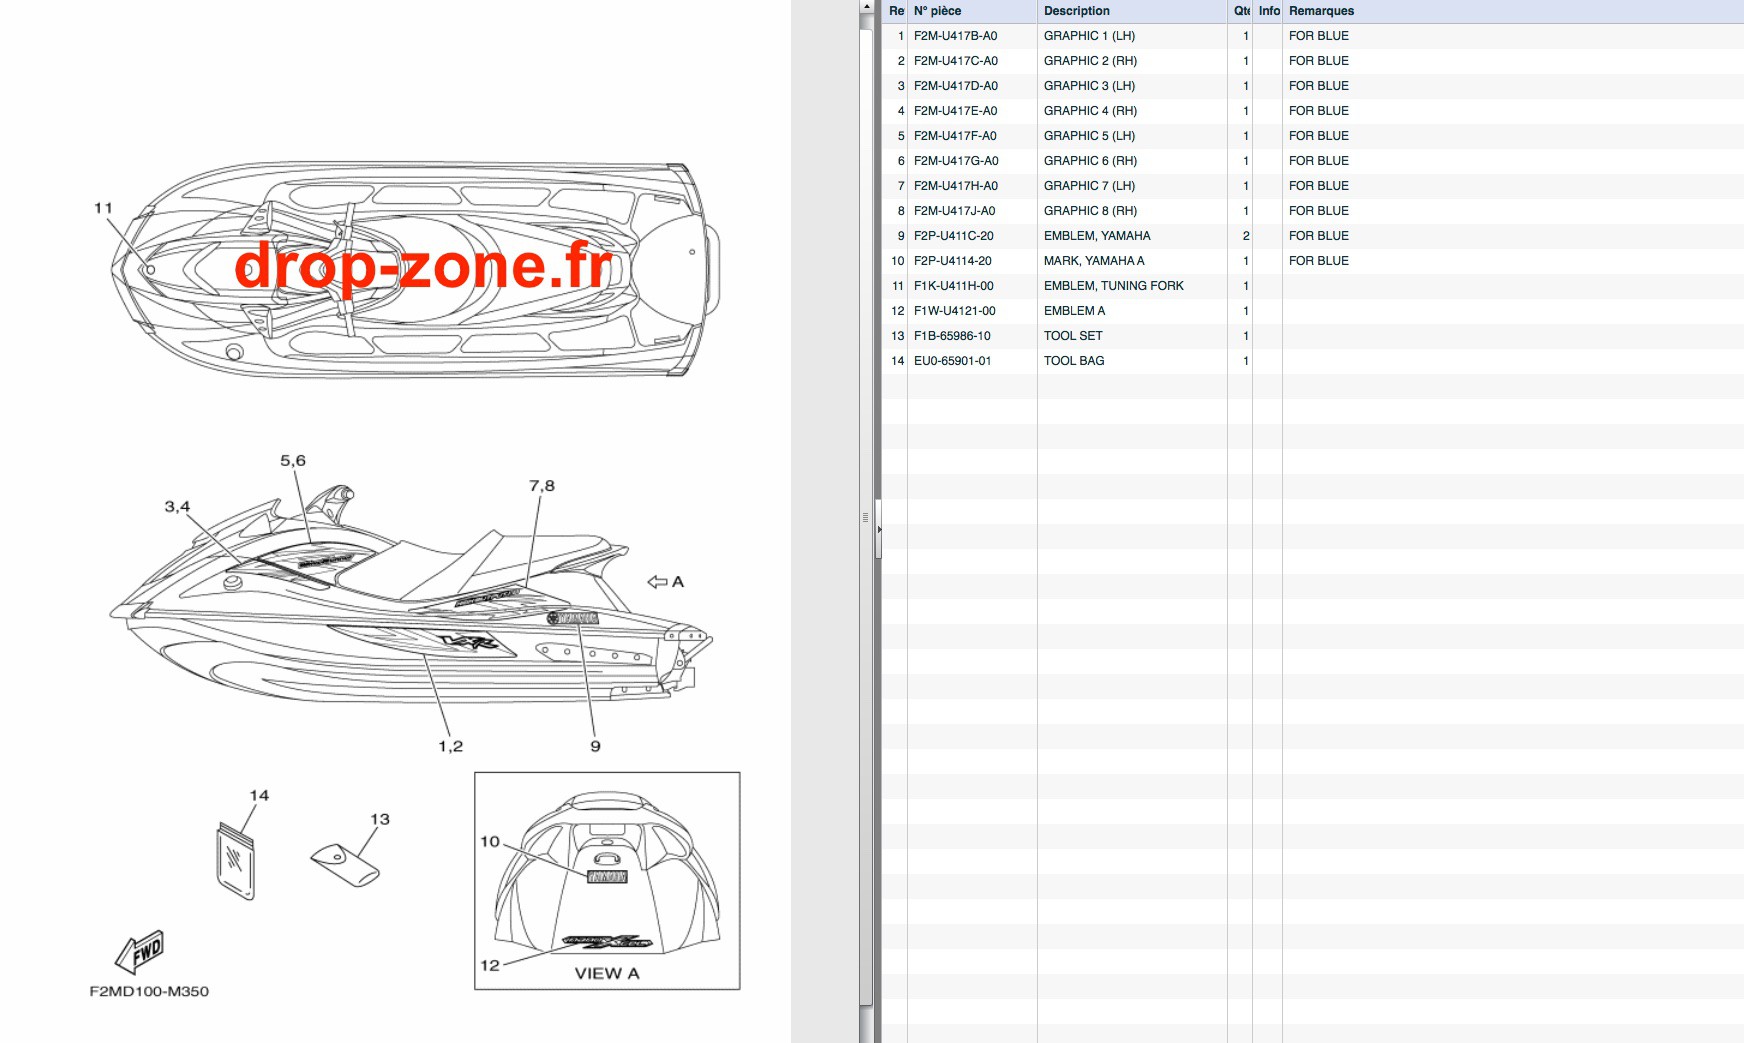Click callout number 11 on top-view diagram
1744x1043 pixels.
pyautogui.click(x=103, y=208)
